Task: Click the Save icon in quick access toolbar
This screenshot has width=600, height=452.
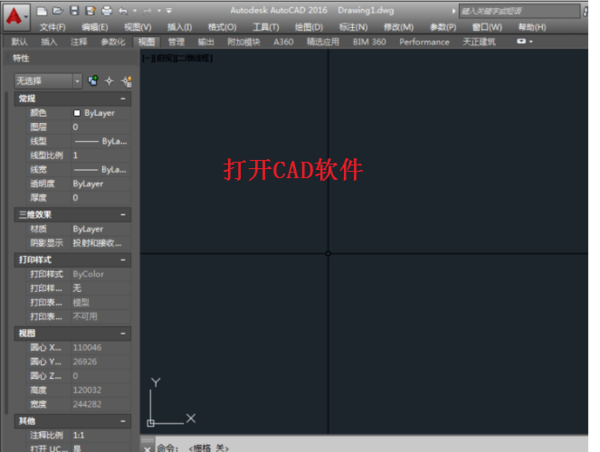Action: click(x=75, y=9)
